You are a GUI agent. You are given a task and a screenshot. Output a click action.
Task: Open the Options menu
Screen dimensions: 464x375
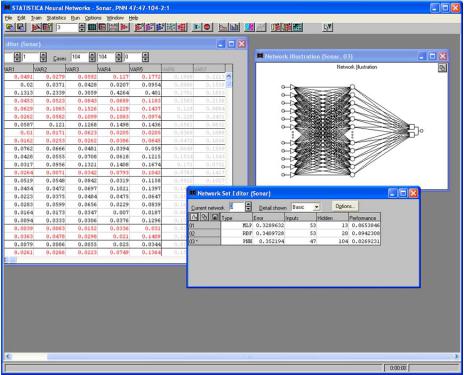(x=93, y=18)
